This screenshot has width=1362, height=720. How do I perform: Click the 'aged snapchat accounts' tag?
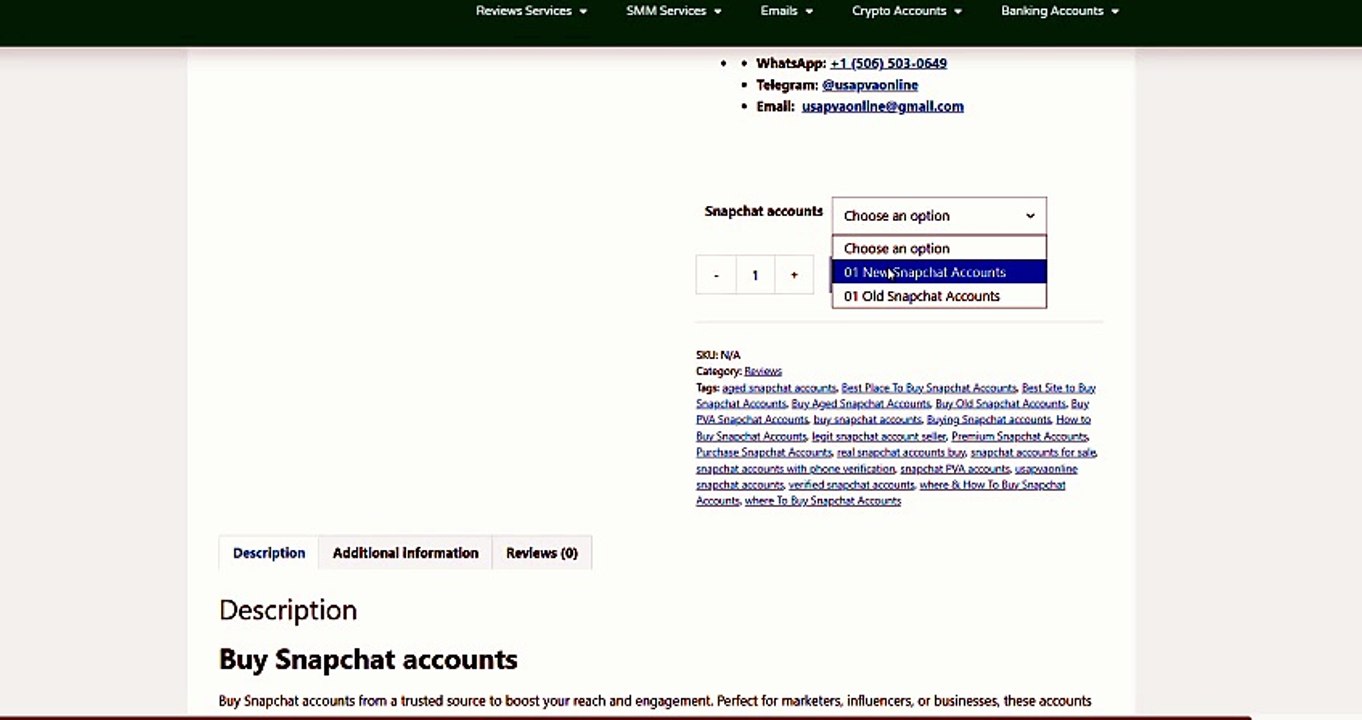coord(779,388)
